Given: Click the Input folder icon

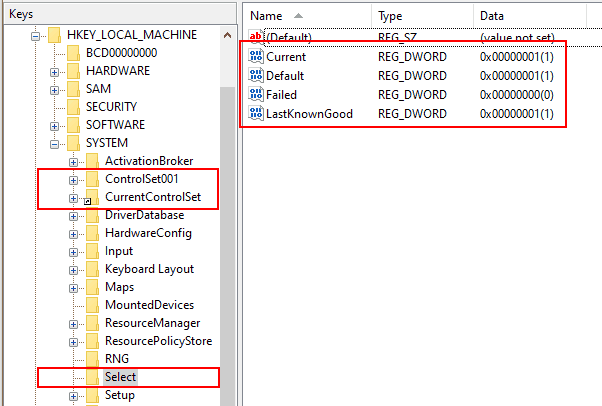Looking at the screenshot, I should (x=93, y=251).
